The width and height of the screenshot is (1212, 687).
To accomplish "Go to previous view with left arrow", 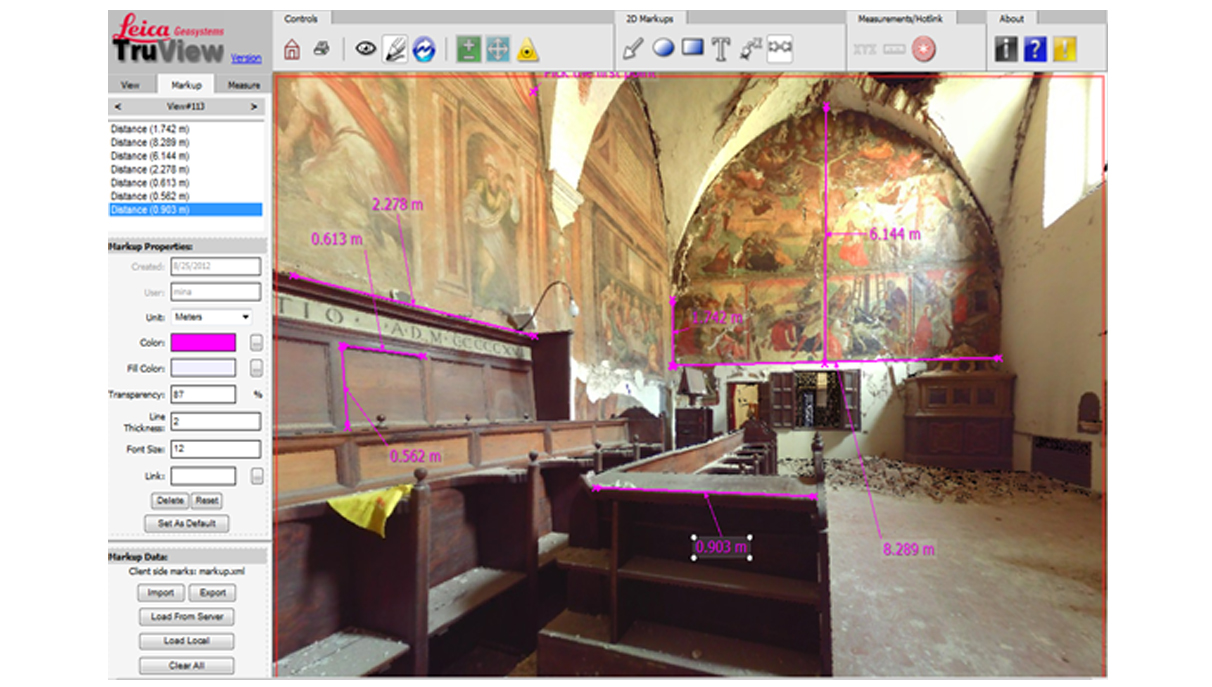I will (x=118, y=106).
